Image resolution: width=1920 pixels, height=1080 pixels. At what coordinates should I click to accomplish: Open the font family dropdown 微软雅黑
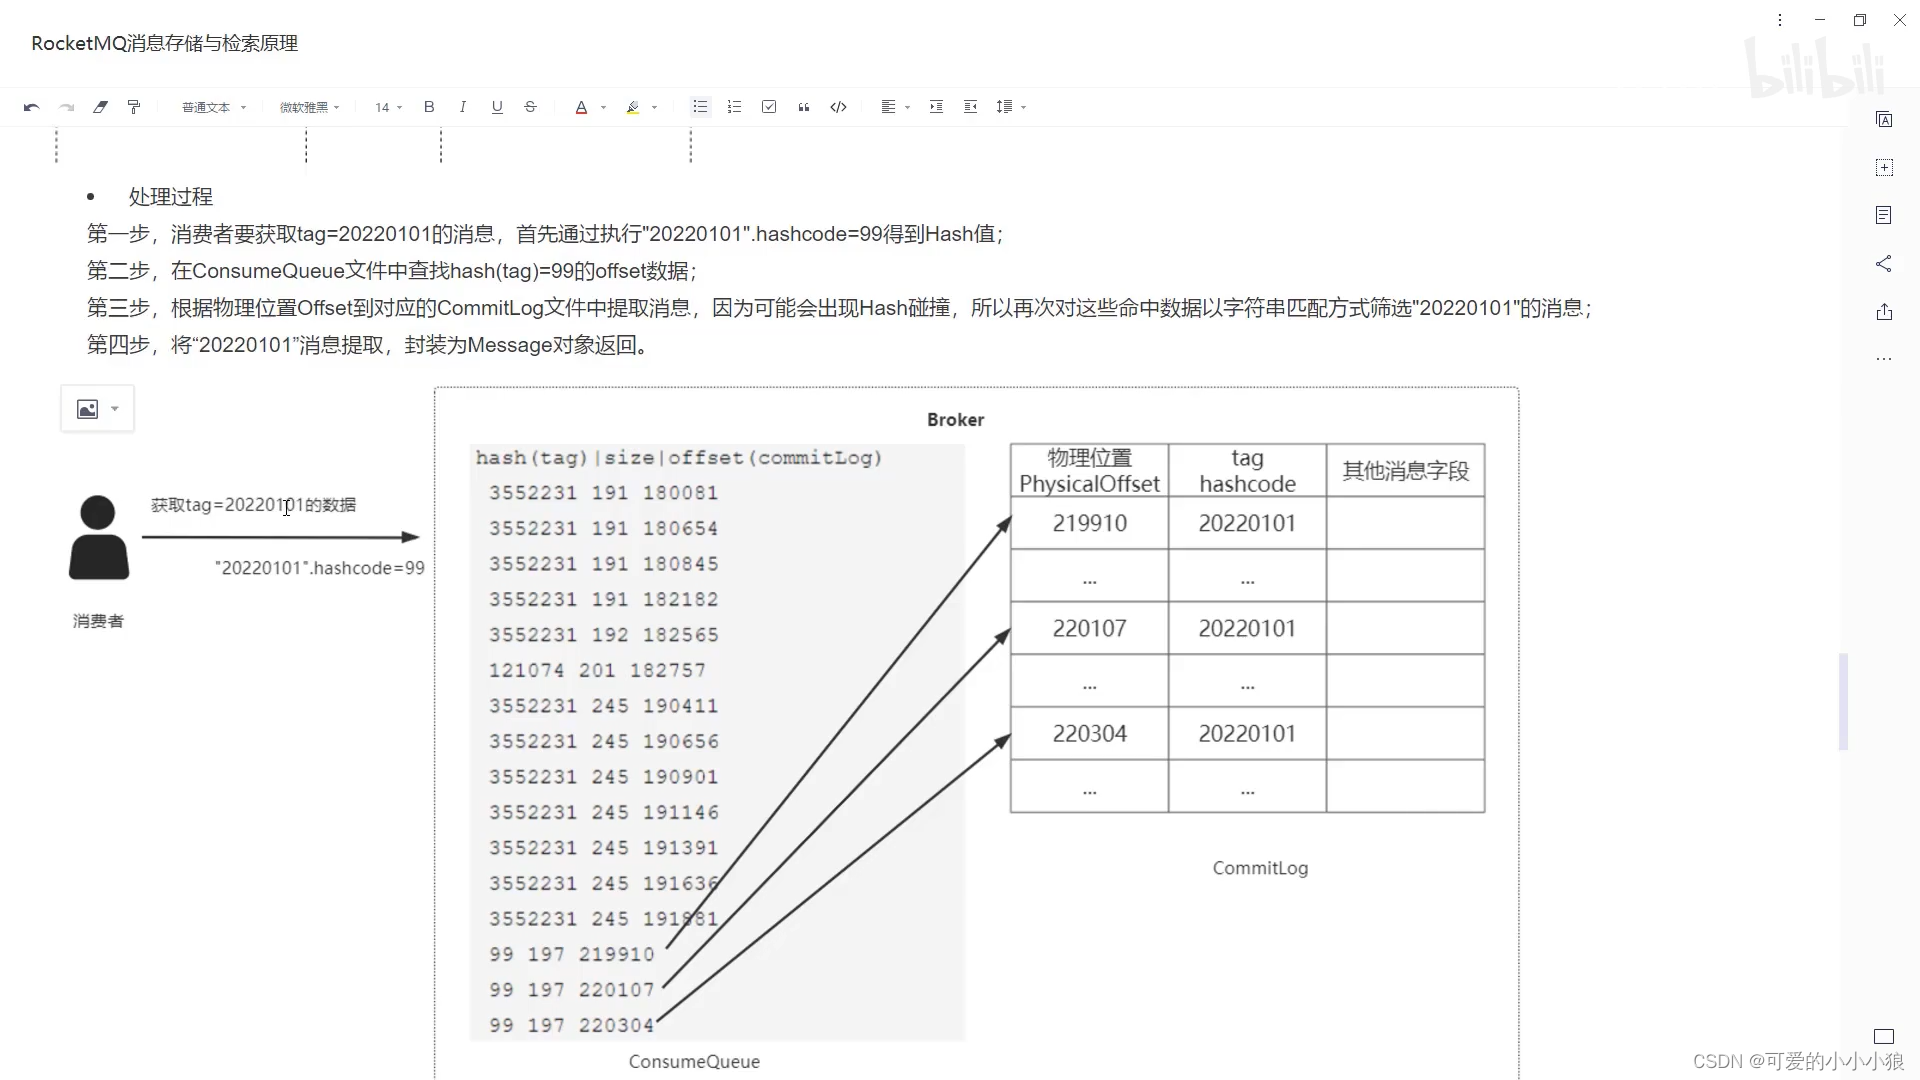(310, 107)
